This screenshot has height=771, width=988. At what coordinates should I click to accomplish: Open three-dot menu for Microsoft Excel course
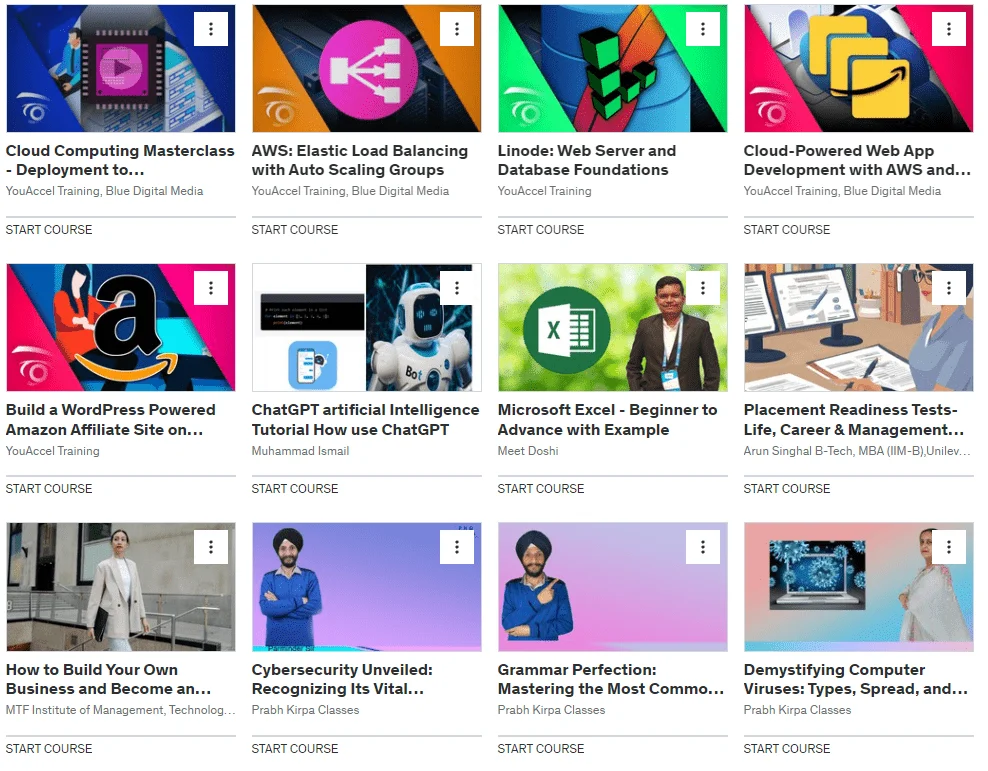tap(703, 288)
